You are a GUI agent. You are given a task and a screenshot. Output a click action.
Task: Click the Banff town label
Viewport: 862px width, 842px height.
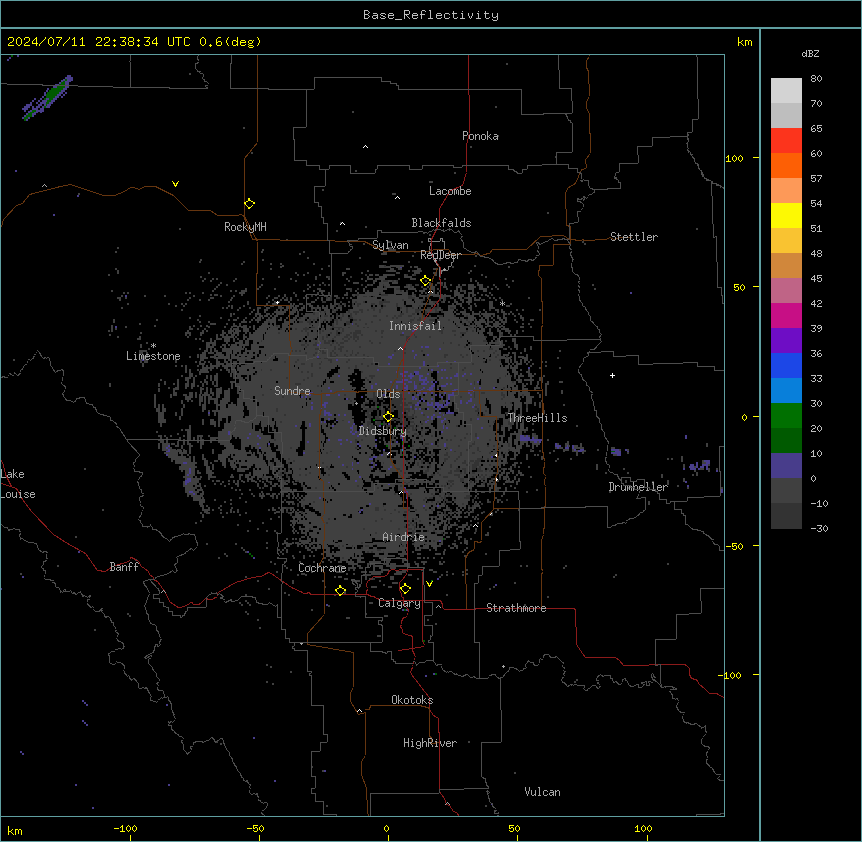tap(124, 567)
